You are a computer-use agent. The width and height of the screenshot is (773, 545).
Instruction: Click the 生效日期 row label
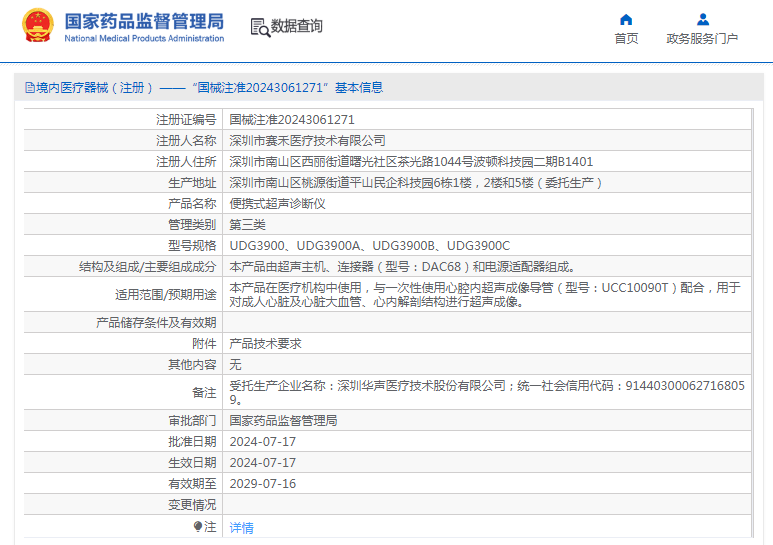[192, 463]
